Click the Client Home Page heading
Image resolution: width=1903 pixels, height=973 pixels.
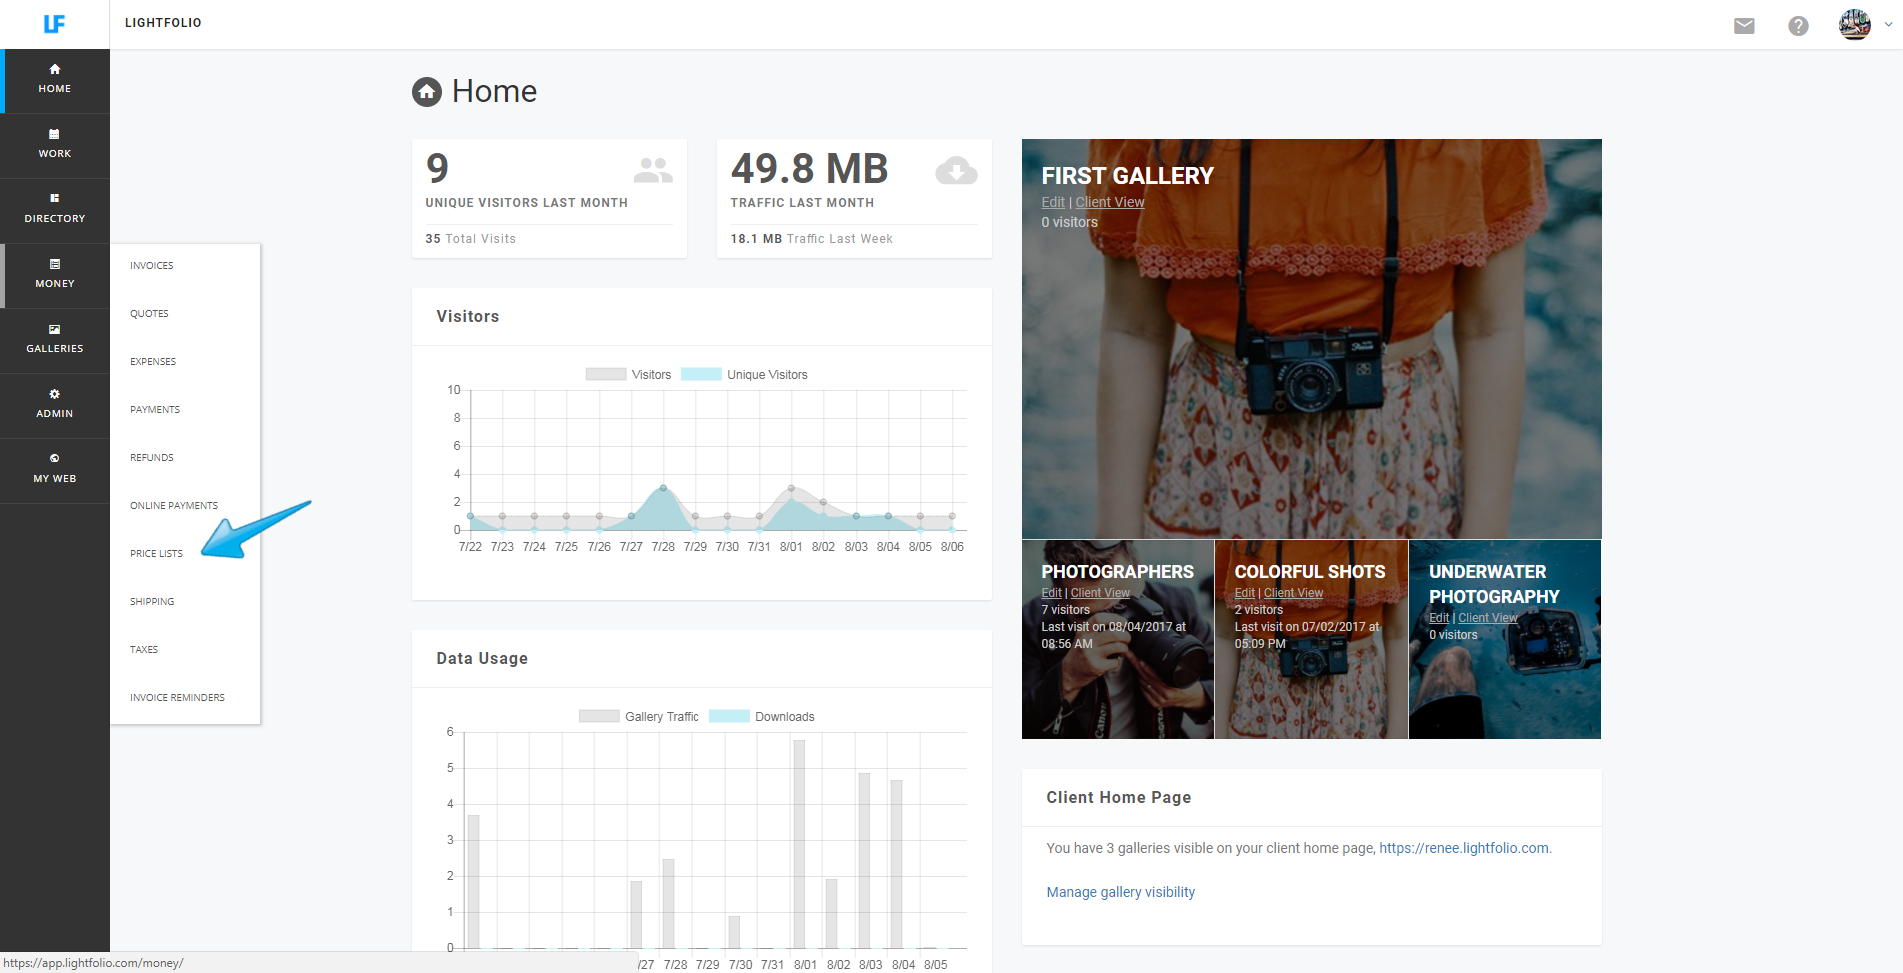tap(1119, 798)
